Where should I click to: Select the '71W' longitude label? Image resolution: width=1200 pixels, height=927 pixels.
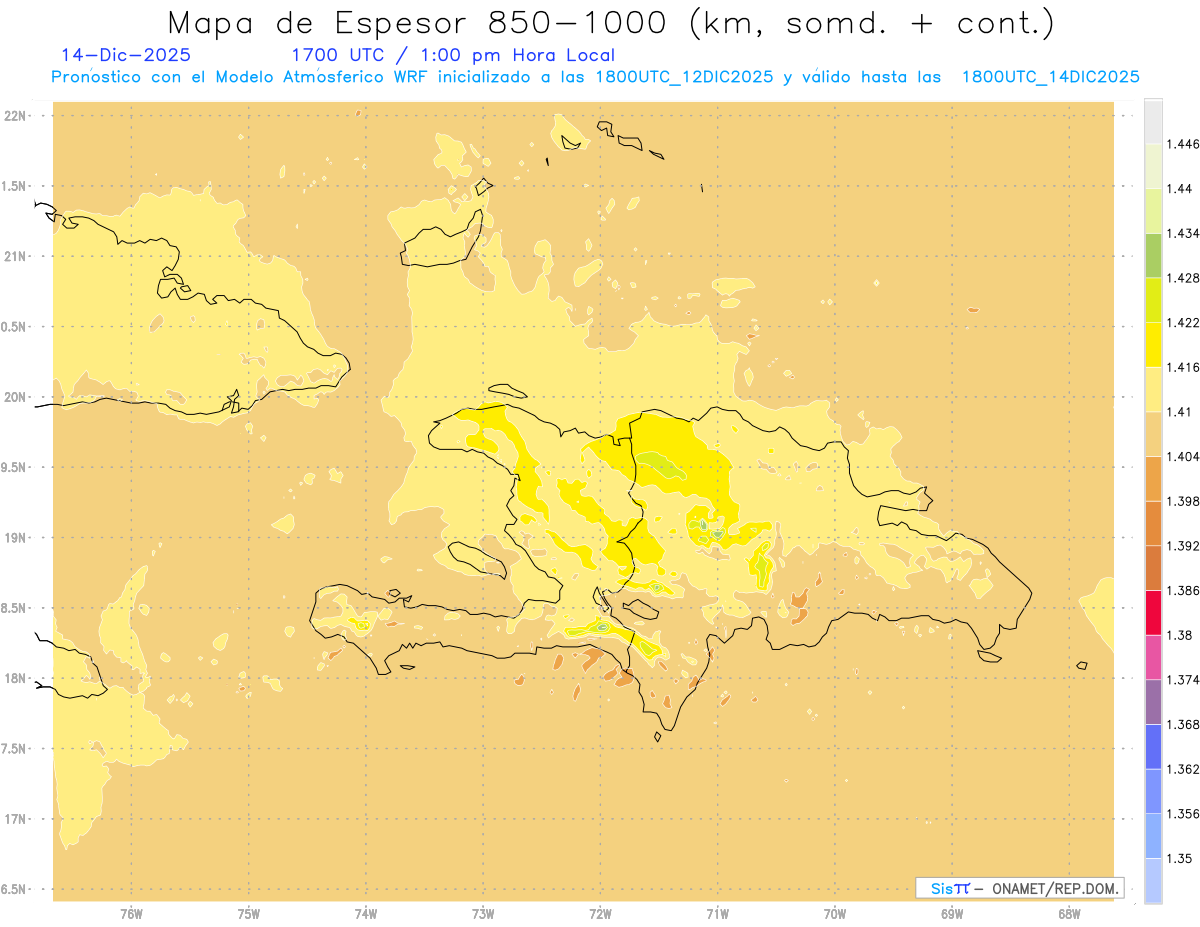coord(717,913)
